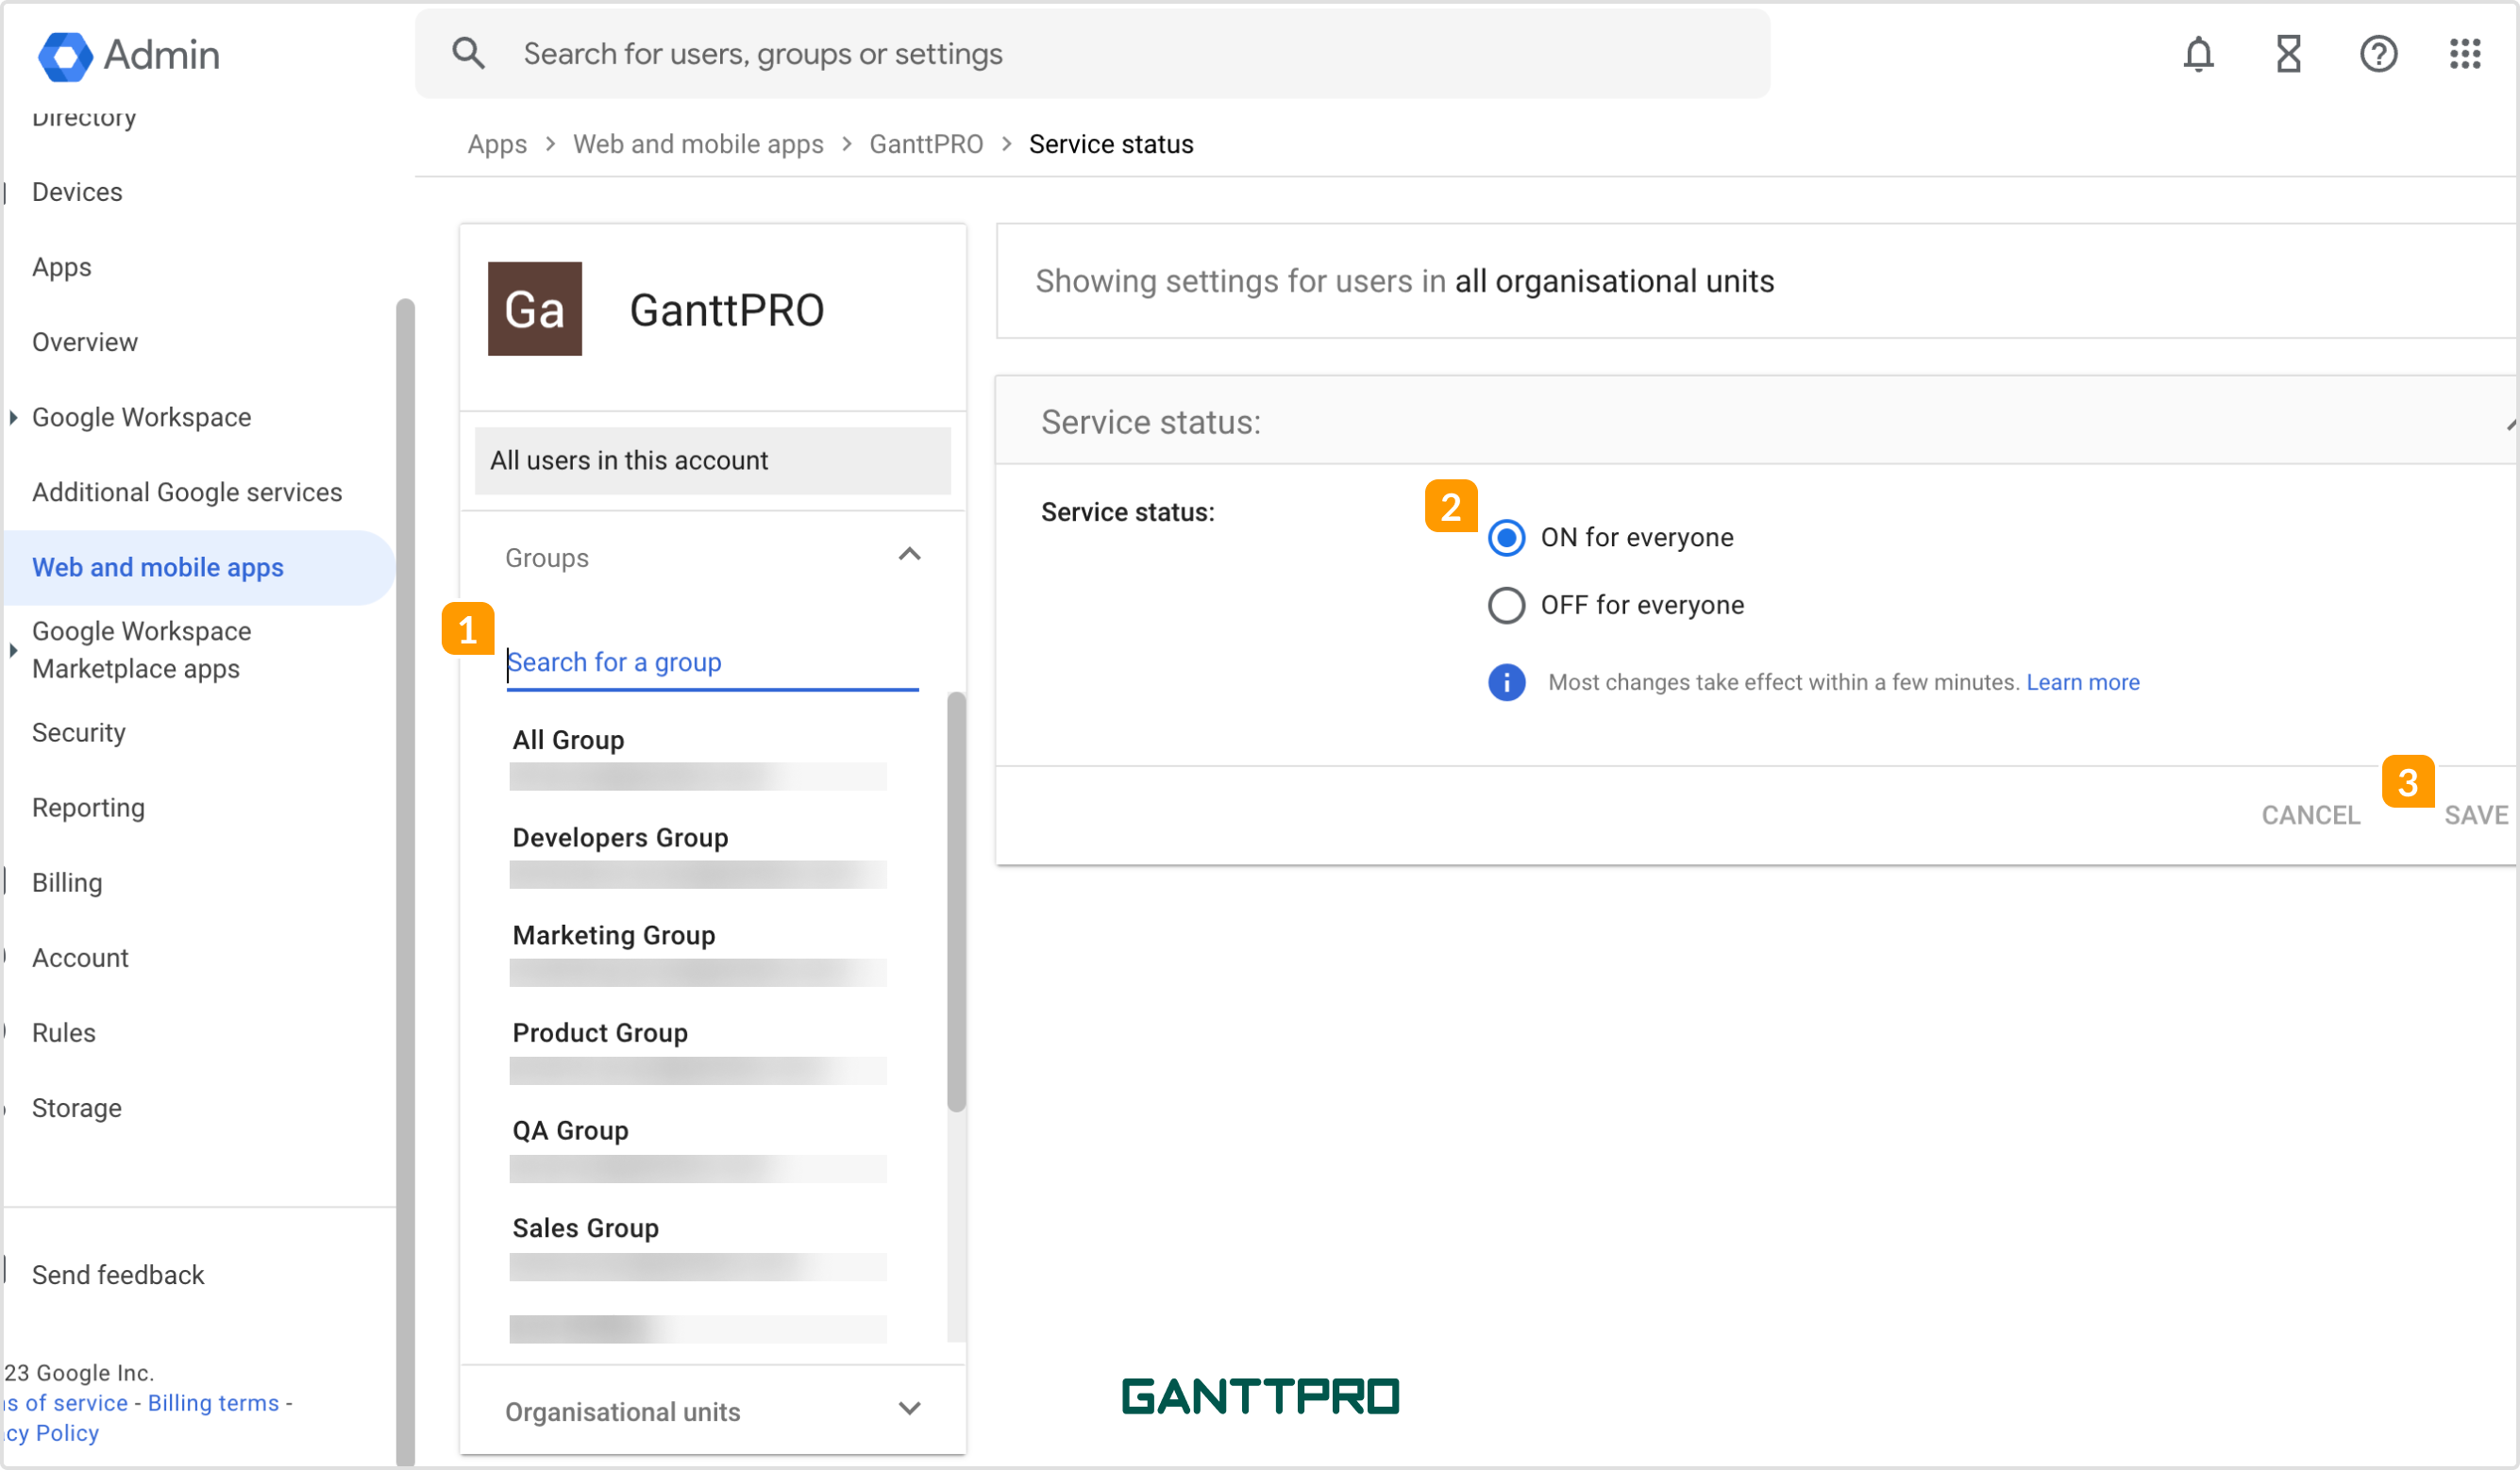Open the notifications bell
The width and height of the screenshot is (2520, 1470).
[x=2198, y=54]
